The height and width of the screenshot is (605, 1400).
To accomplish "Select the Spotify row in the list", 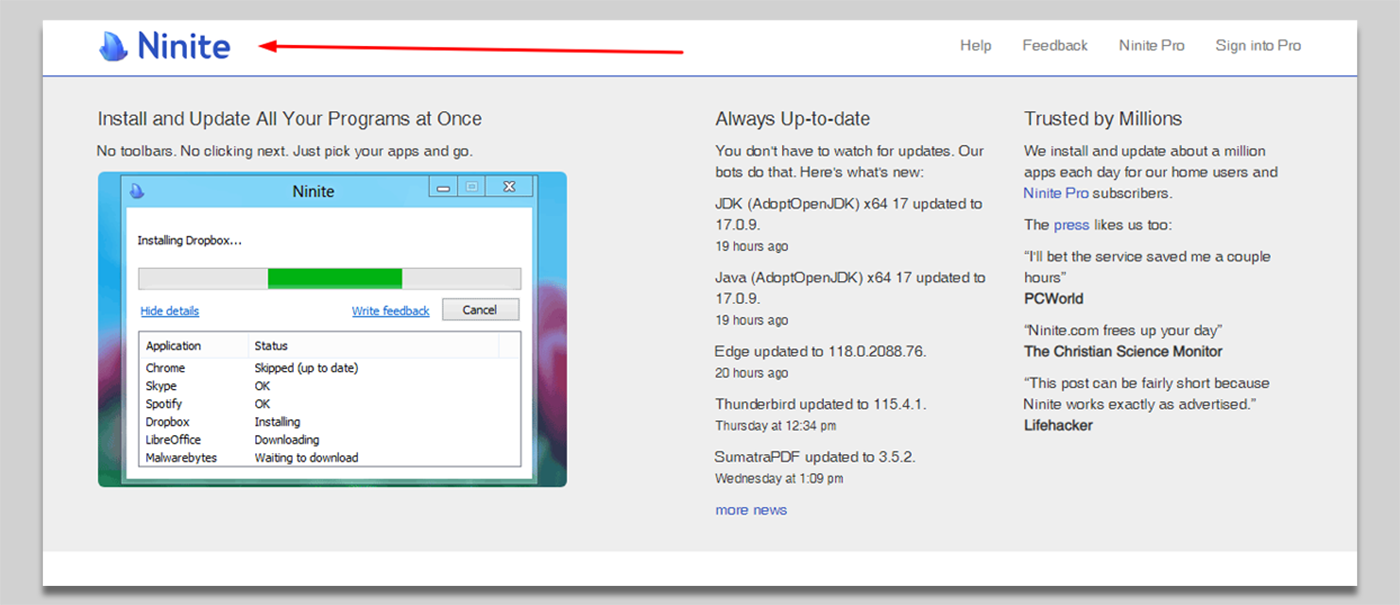I will click(330, 404).
